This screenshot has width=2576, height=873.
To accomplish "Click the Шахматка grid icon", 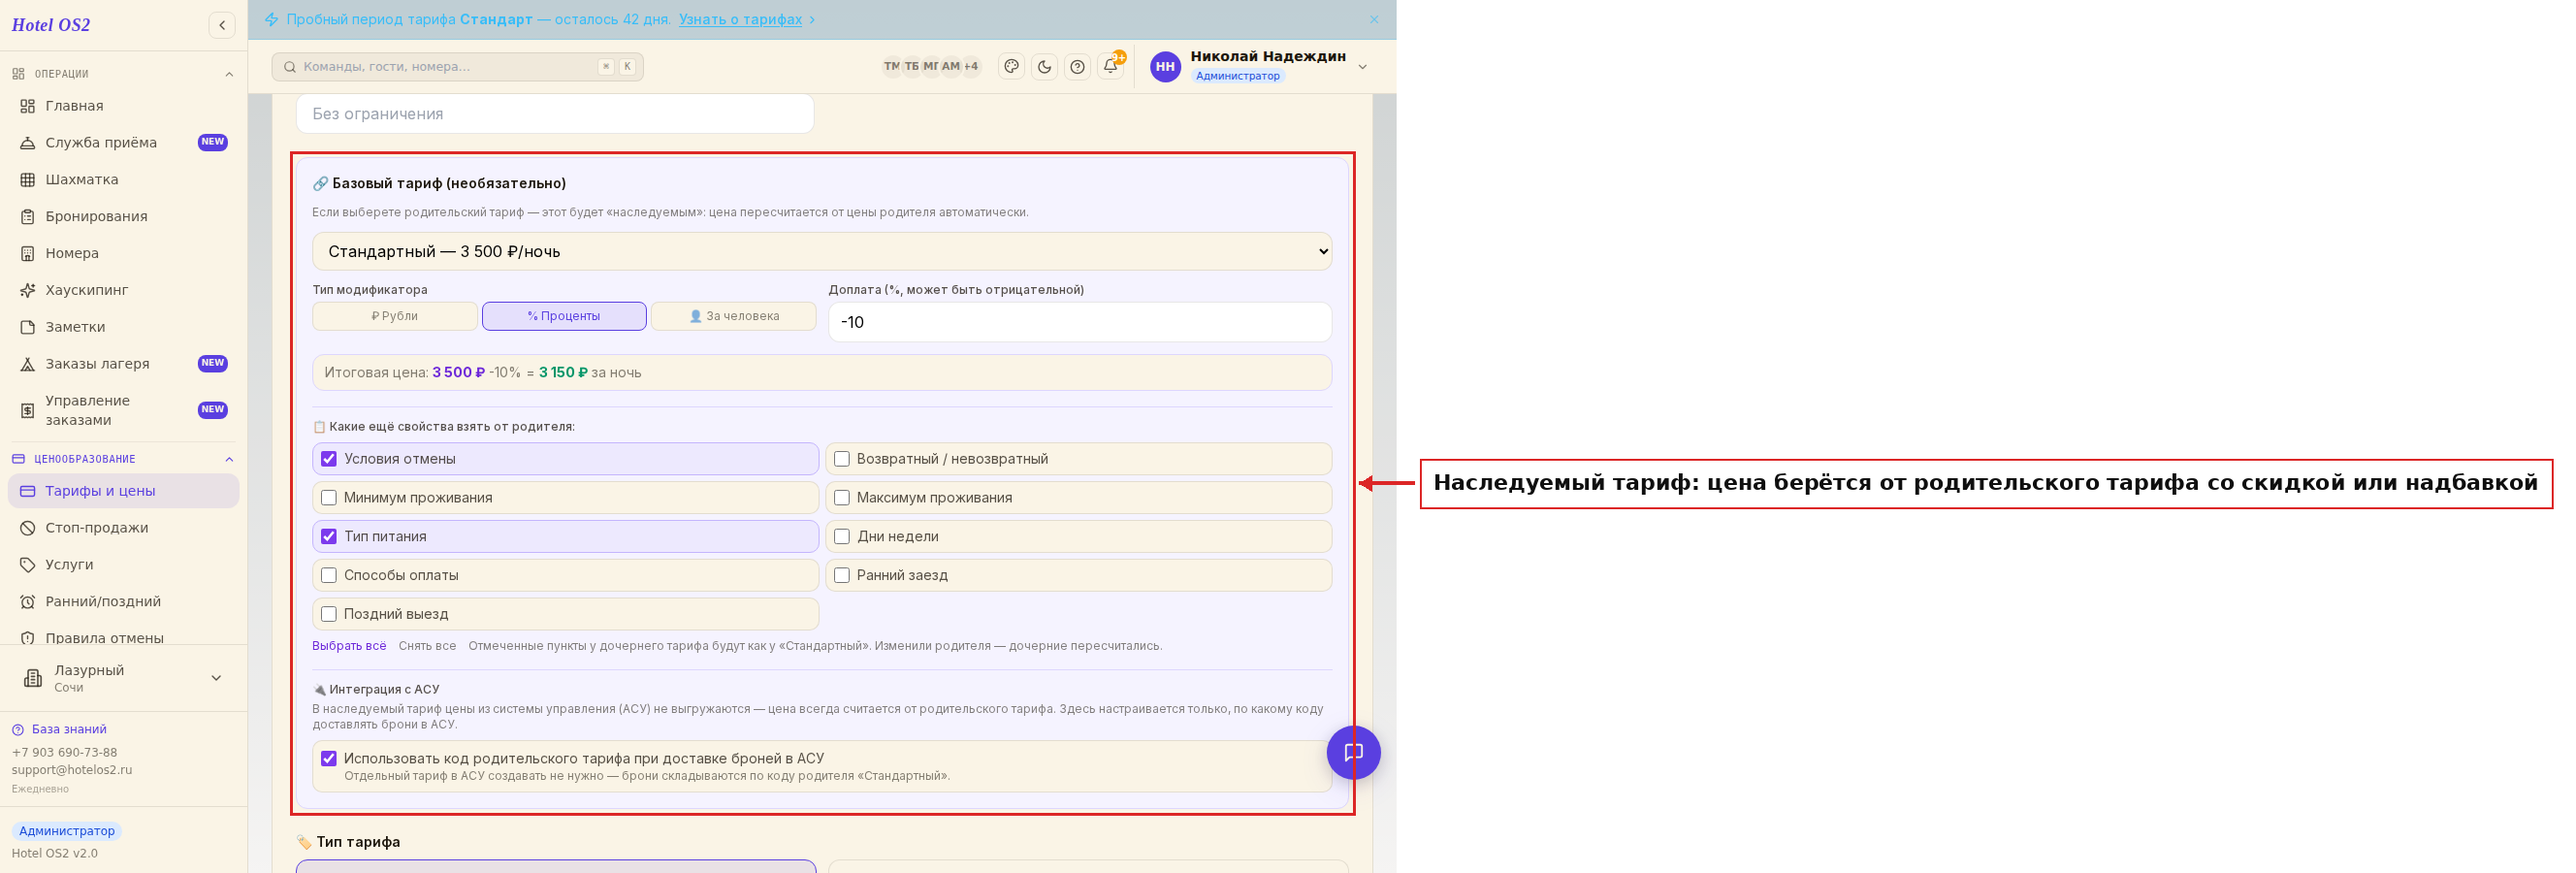I will click(28, 180).
